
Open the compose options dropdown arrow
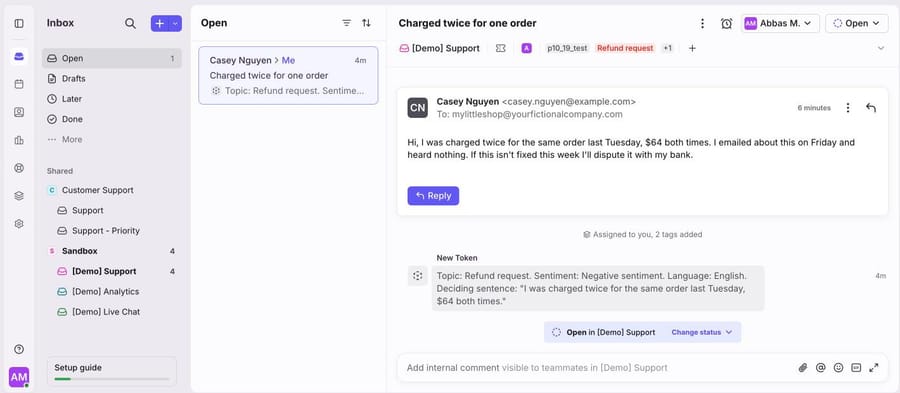[x=176, y=24]
